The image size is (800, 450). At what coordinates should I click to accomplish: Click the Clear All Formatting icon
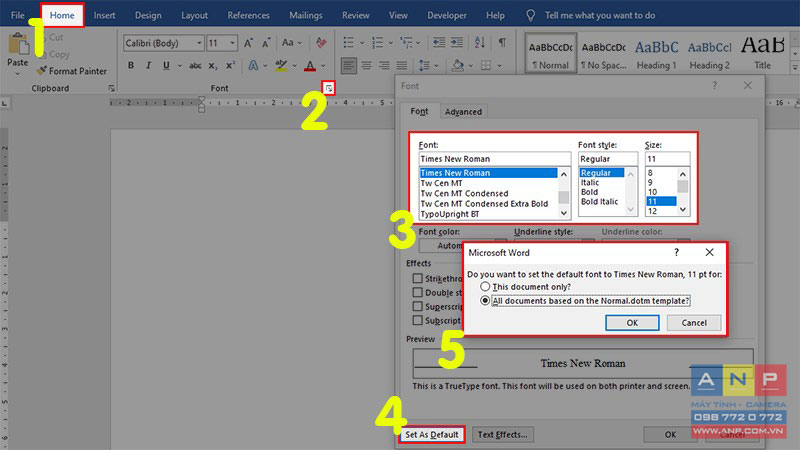click(x=321, y=42)
